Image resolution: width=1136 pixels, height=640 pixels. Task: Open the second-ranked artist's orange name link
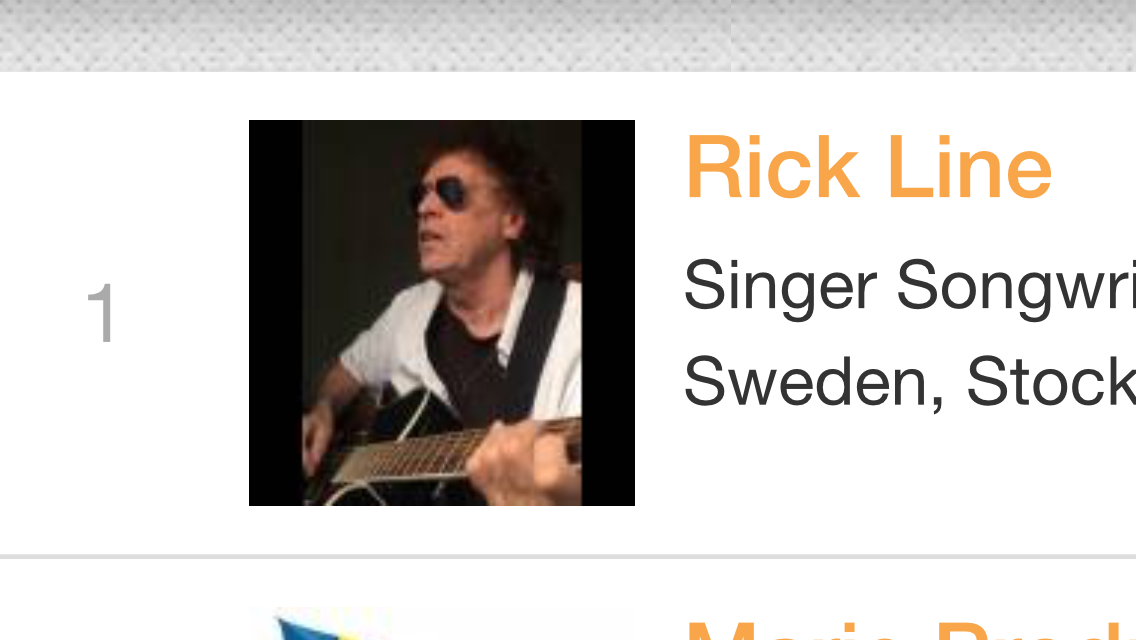click(910, 629)
